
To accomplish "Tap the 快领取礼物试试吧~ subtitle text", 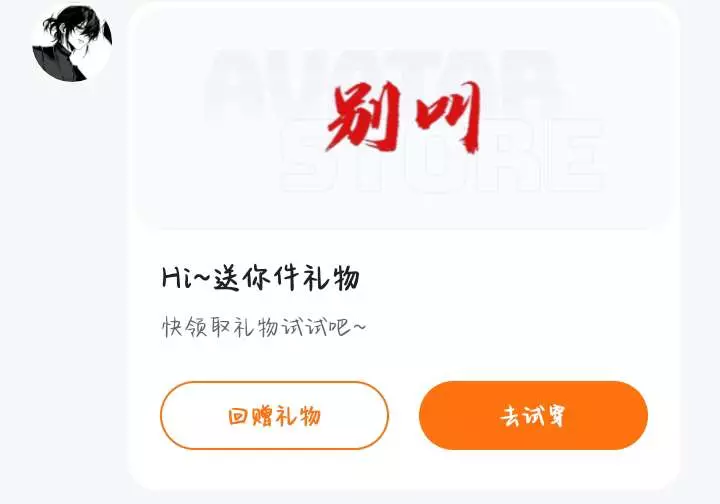I will coord(264,327).
